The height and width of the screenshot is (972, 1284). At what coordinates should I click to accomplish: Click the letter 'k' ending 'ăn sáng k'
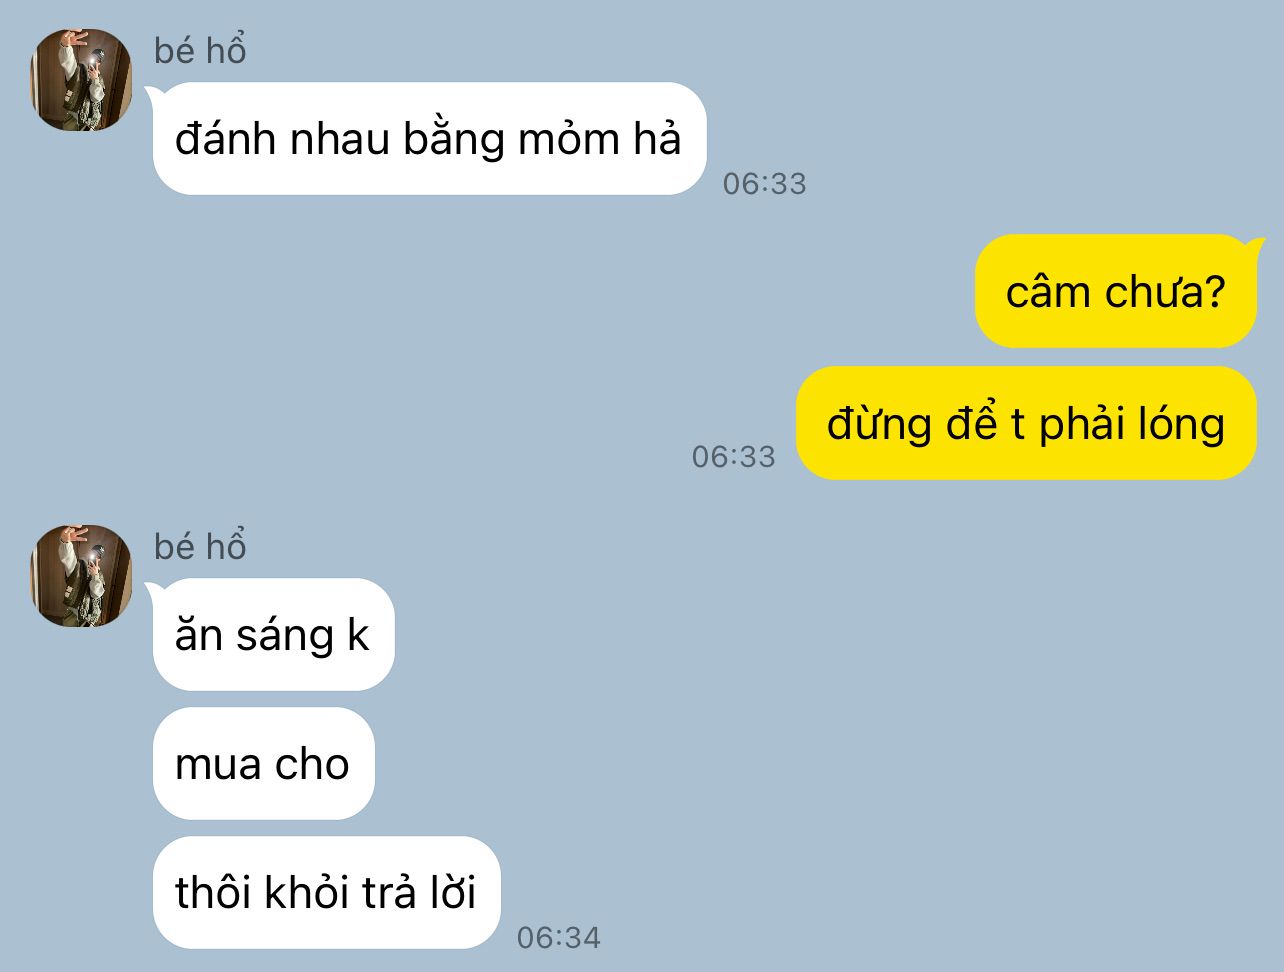(x=358, y=635)
